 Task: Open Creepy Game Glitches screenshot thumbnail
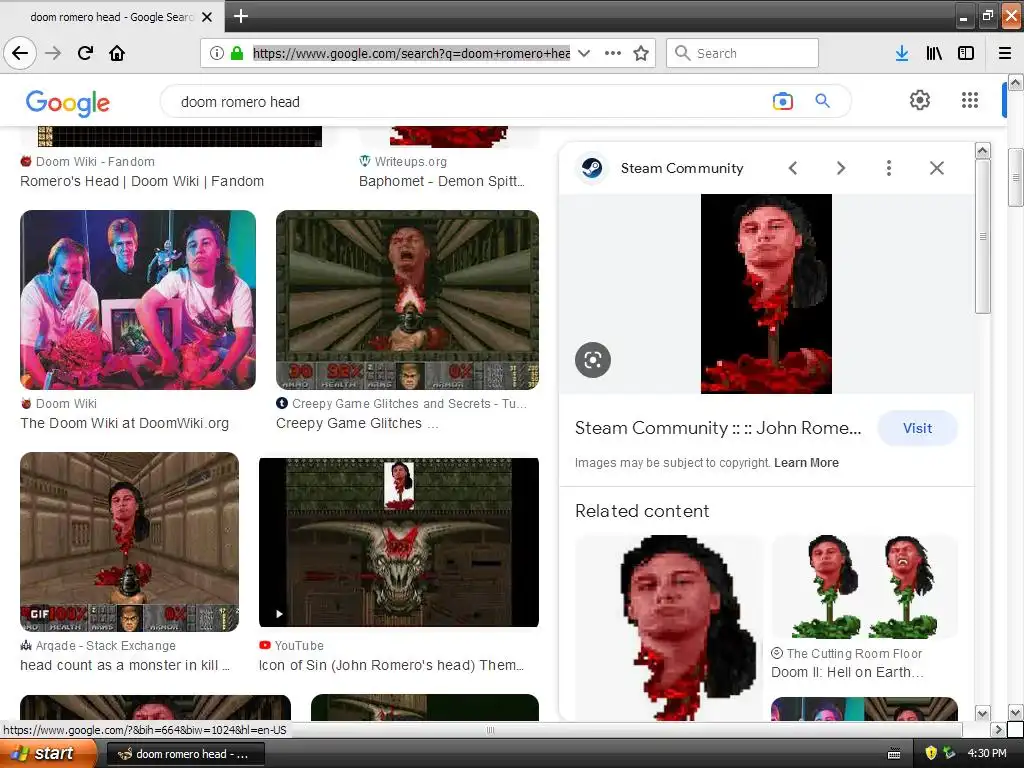click(x=408, y=300)
